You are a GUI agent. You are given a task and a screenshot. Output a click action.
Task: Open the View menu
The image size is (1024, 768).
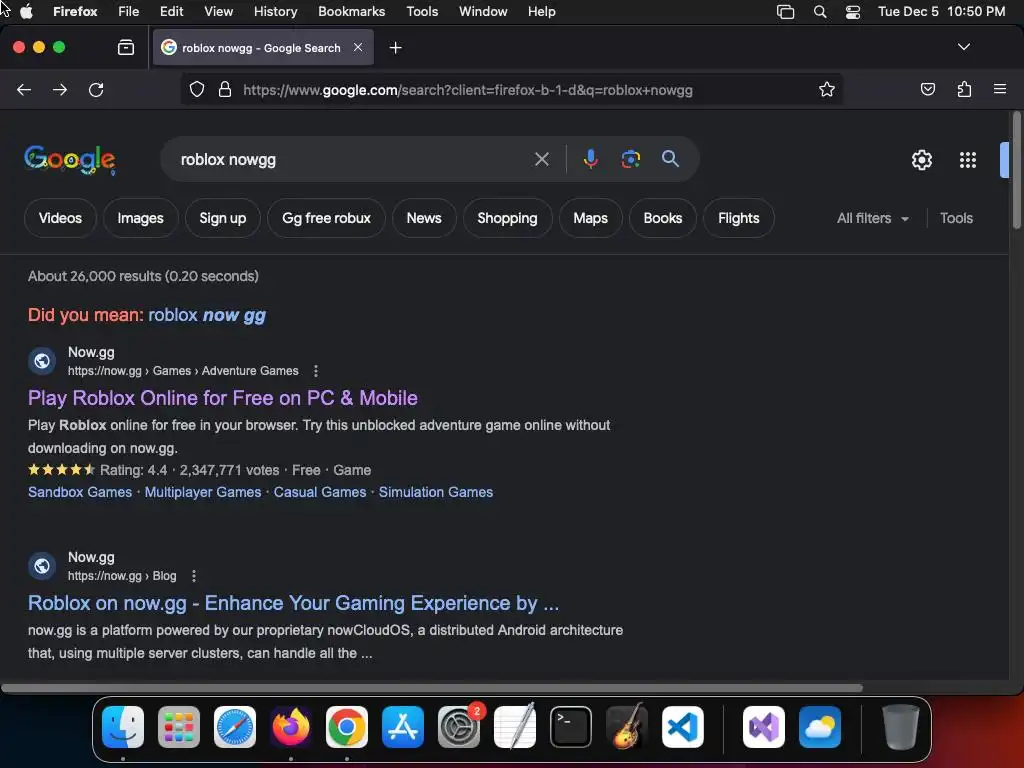(218, 11)
